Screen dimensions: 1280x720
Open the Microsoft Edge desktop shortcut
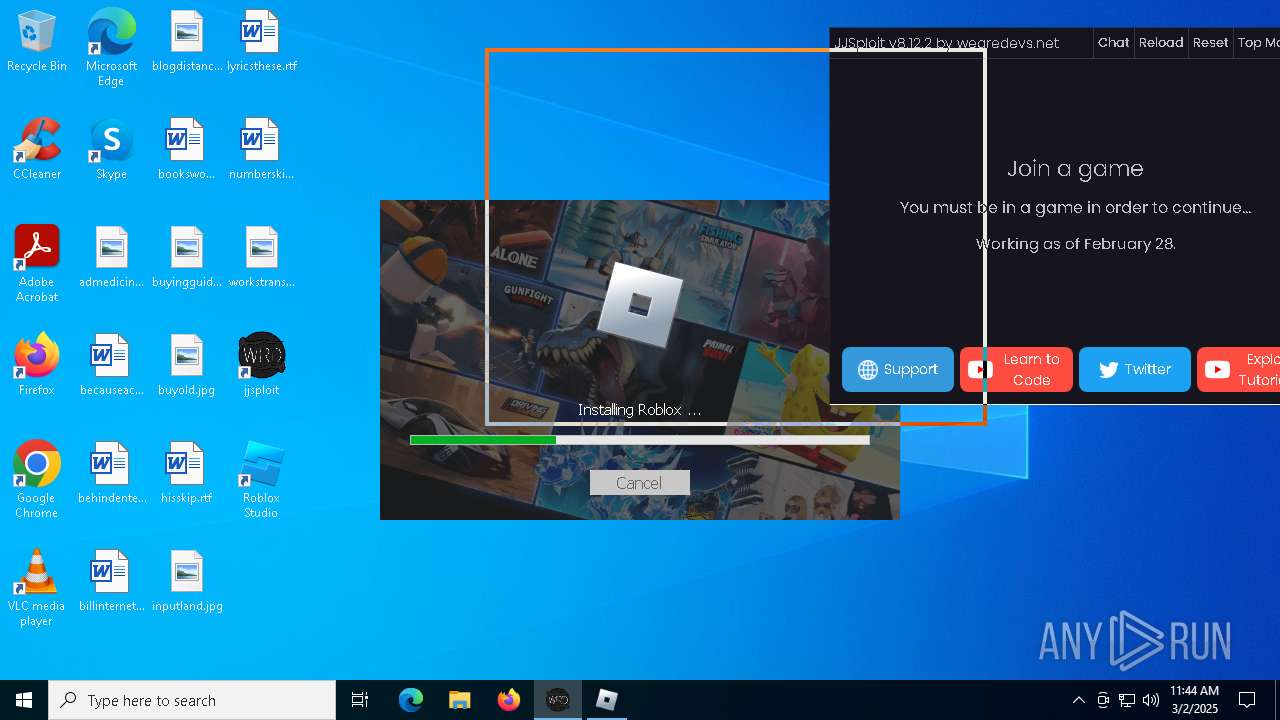pyautogui.click(x=111, y=47)
